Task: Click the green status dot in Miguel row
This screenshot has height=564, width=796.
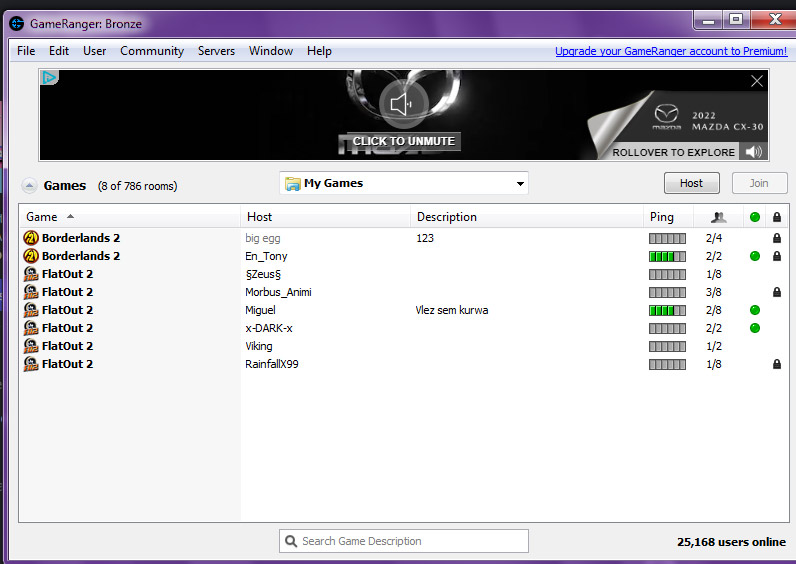Action: click(755, 310)
